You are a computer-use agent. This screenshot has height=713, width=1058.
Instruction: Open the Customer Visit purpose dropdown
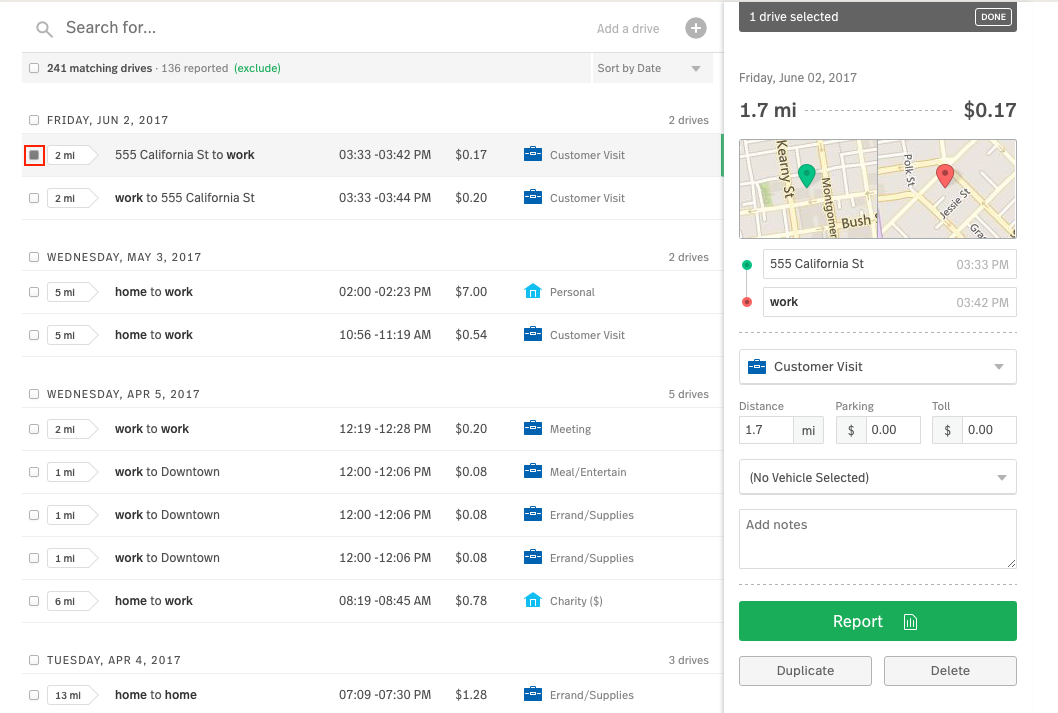click(878, 367)
